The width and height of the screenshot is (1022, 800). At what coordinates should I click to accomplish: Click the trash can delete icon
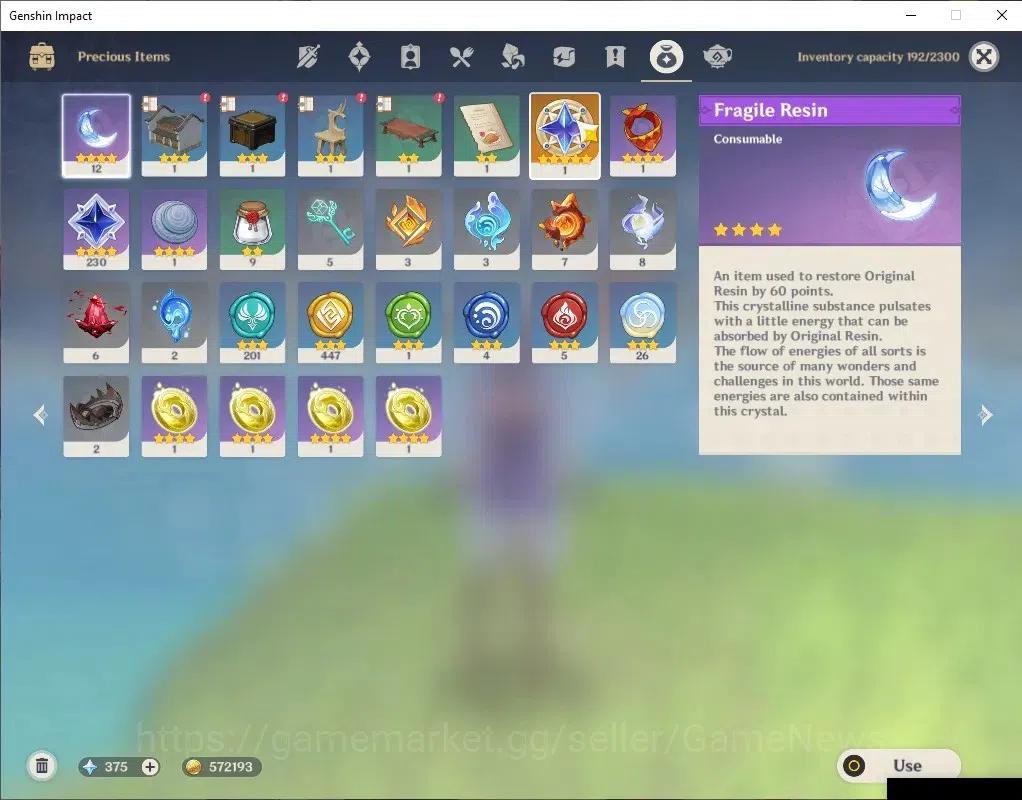[42, 766]
